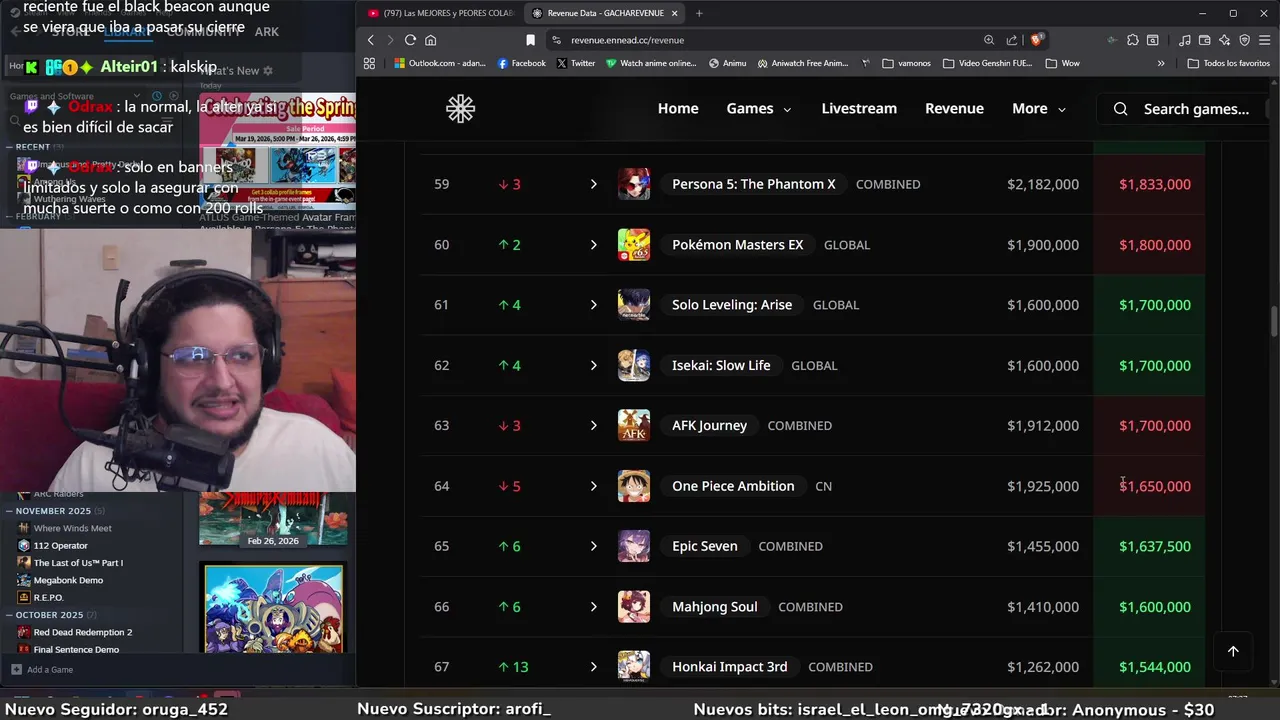This screenshot has height=720, width=1280.
Task: Click the search magnifier icon in site header
Action: 1121,109
